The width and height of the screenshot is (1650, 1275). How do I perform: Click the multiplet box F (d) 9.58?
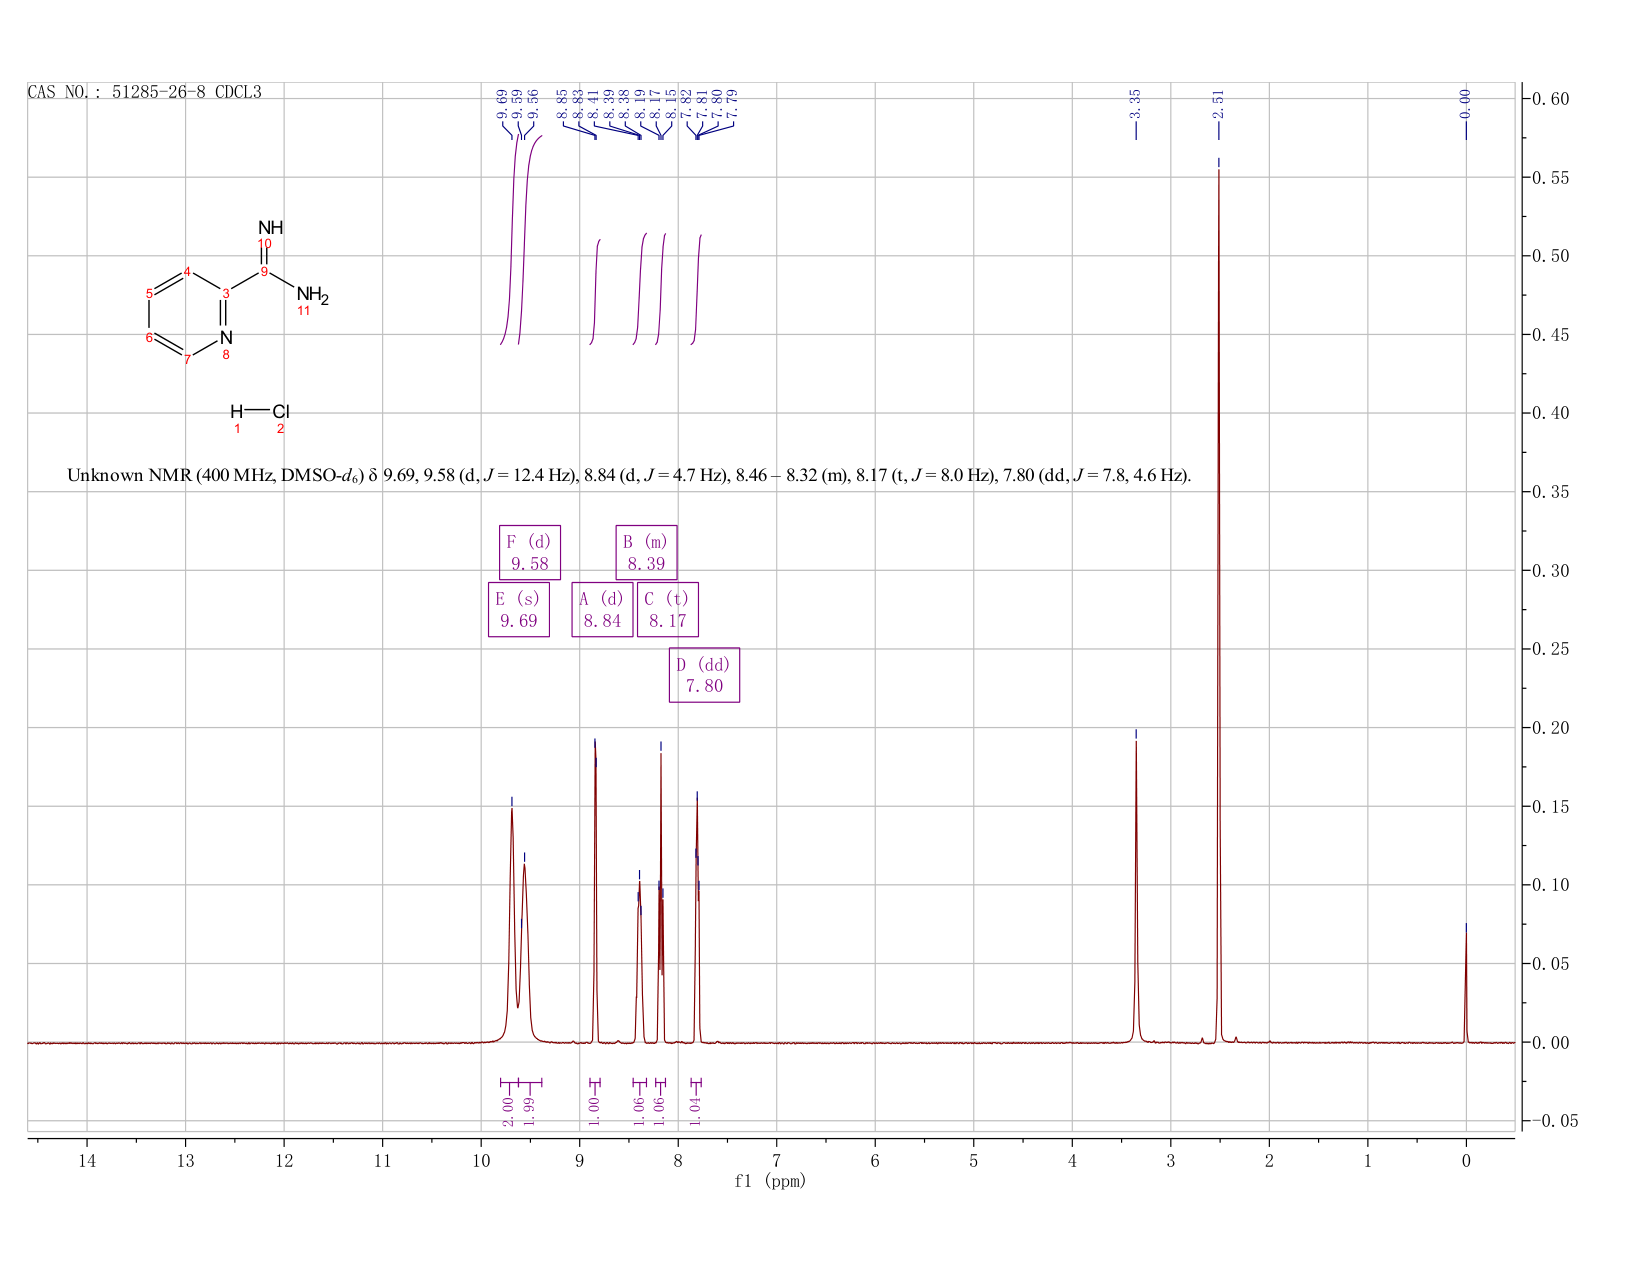(530, 552)
